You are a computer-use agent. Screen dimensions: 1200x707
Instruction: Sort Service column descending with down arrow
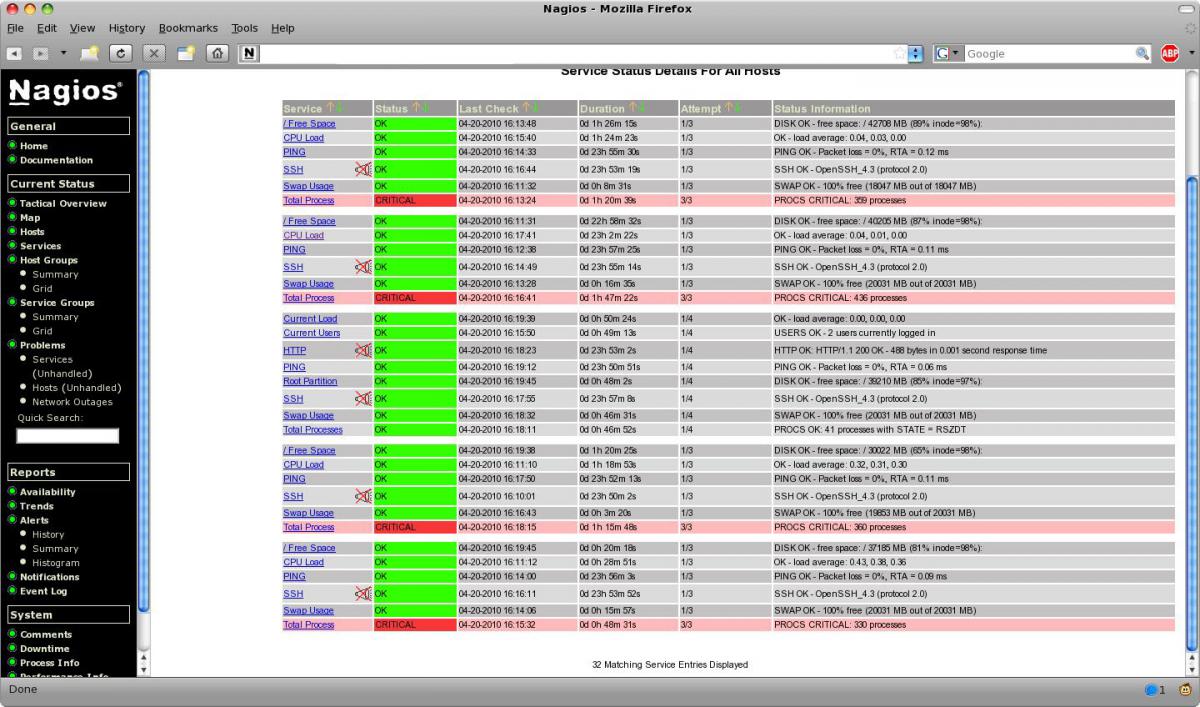[339, 108]
